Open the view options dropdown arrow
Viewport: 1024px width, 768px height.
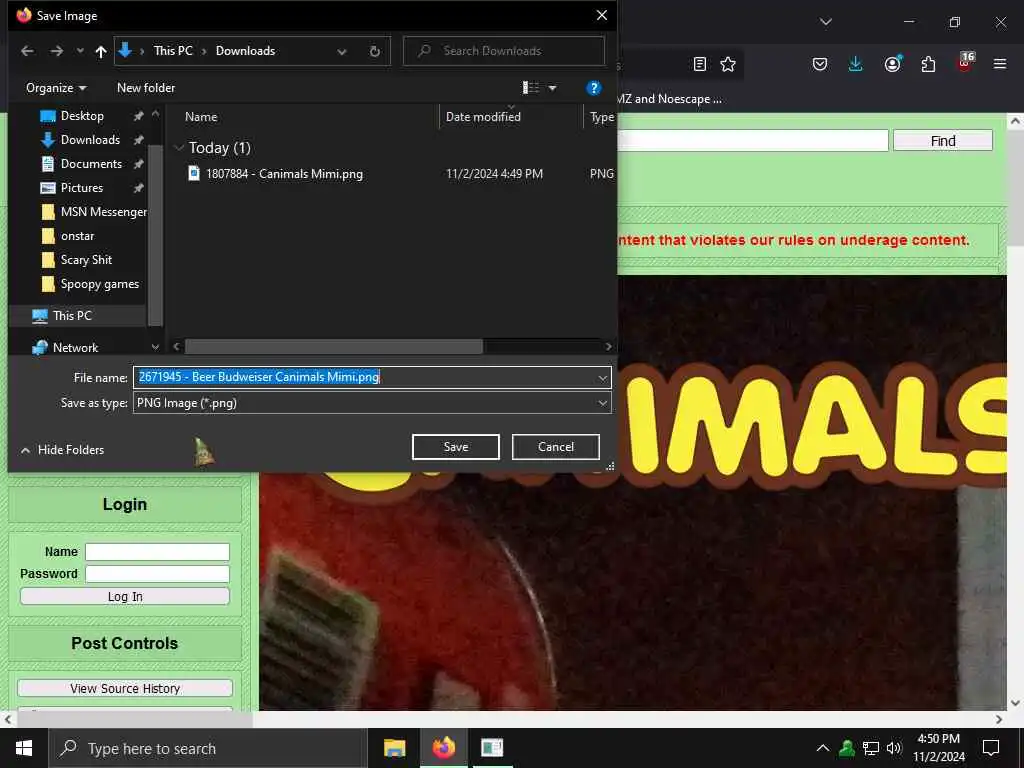pos(552,88)
